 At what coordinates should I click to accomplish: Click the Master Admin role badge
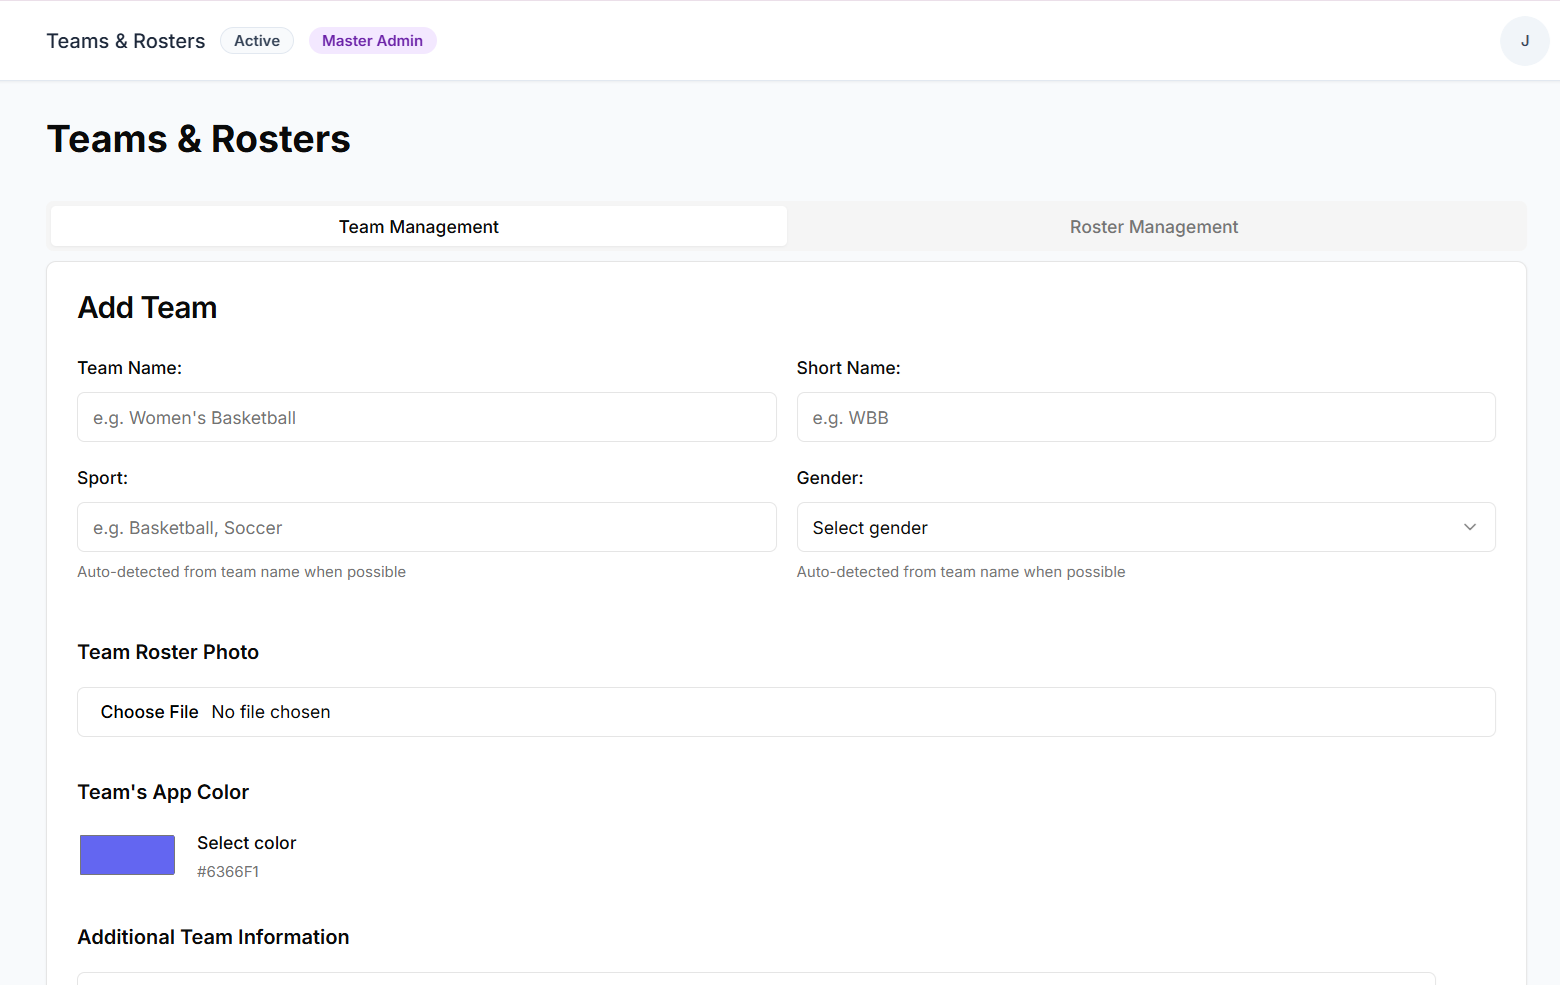(372, 41)
